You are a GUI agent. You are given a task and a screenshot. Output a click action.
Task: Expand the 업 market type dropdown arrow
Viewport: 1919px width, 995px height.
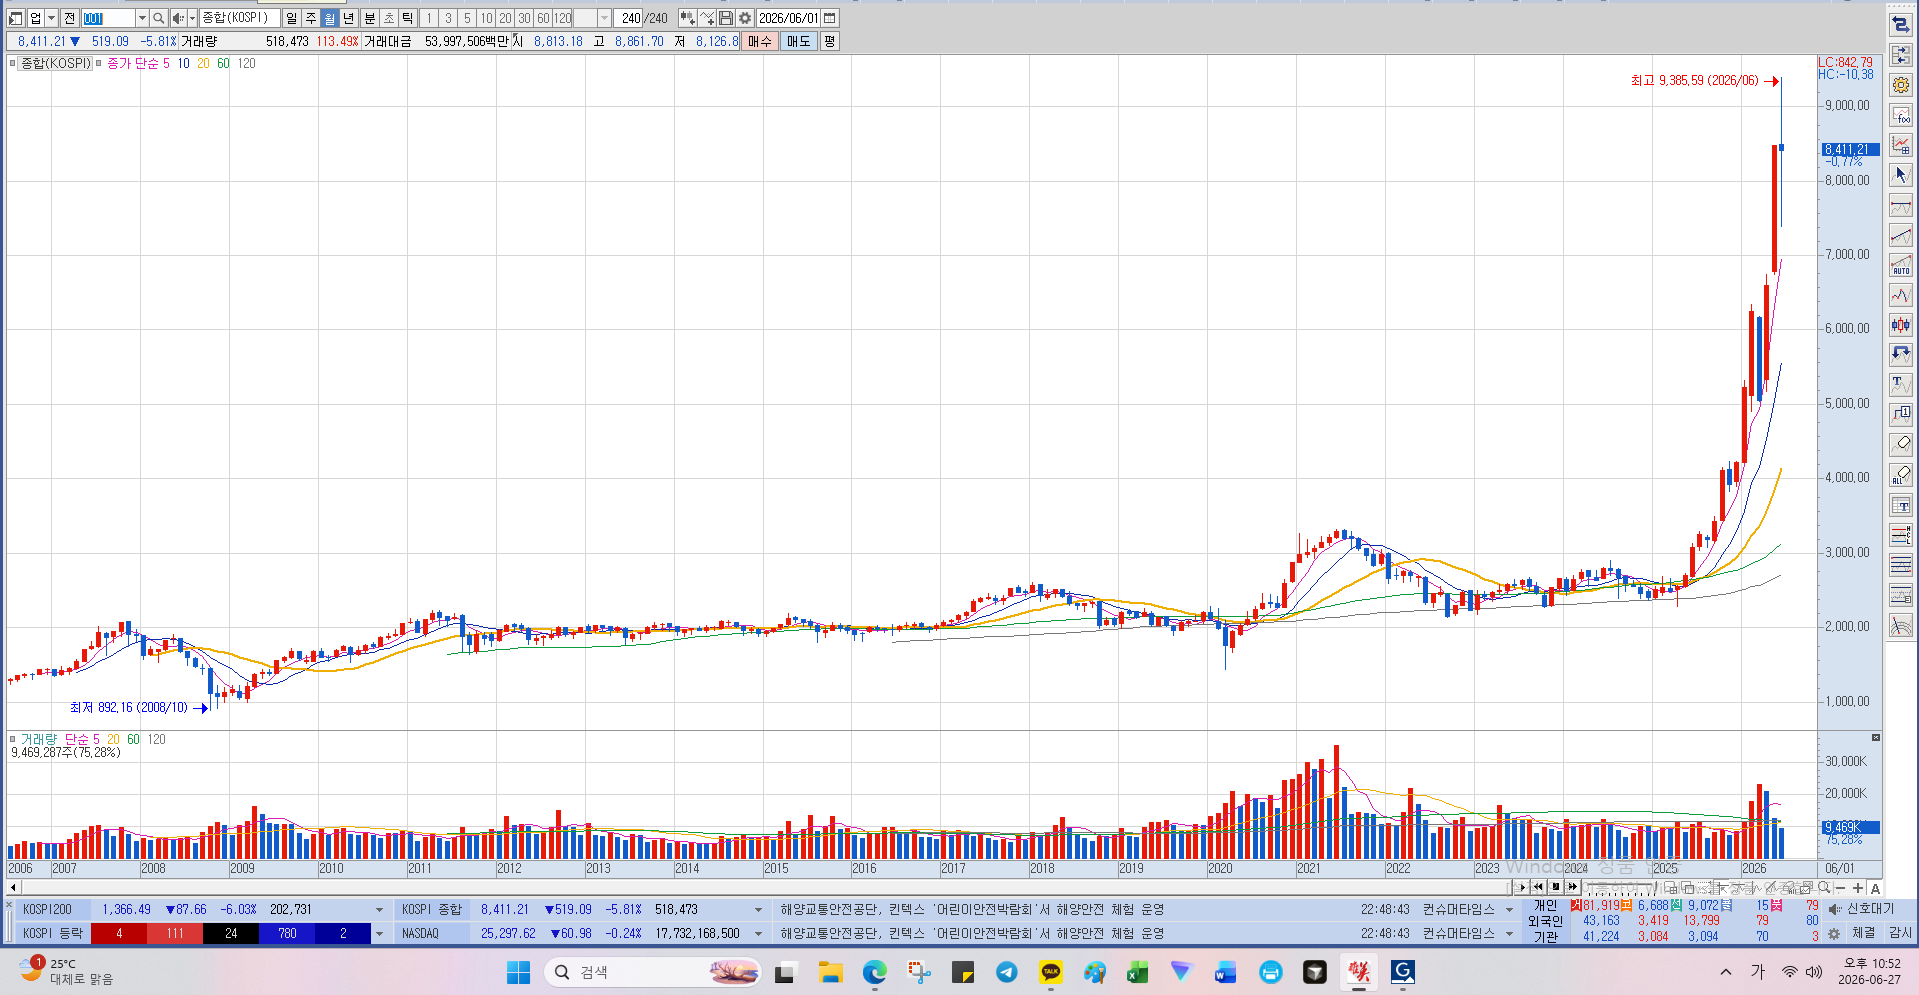pos(52,18)
